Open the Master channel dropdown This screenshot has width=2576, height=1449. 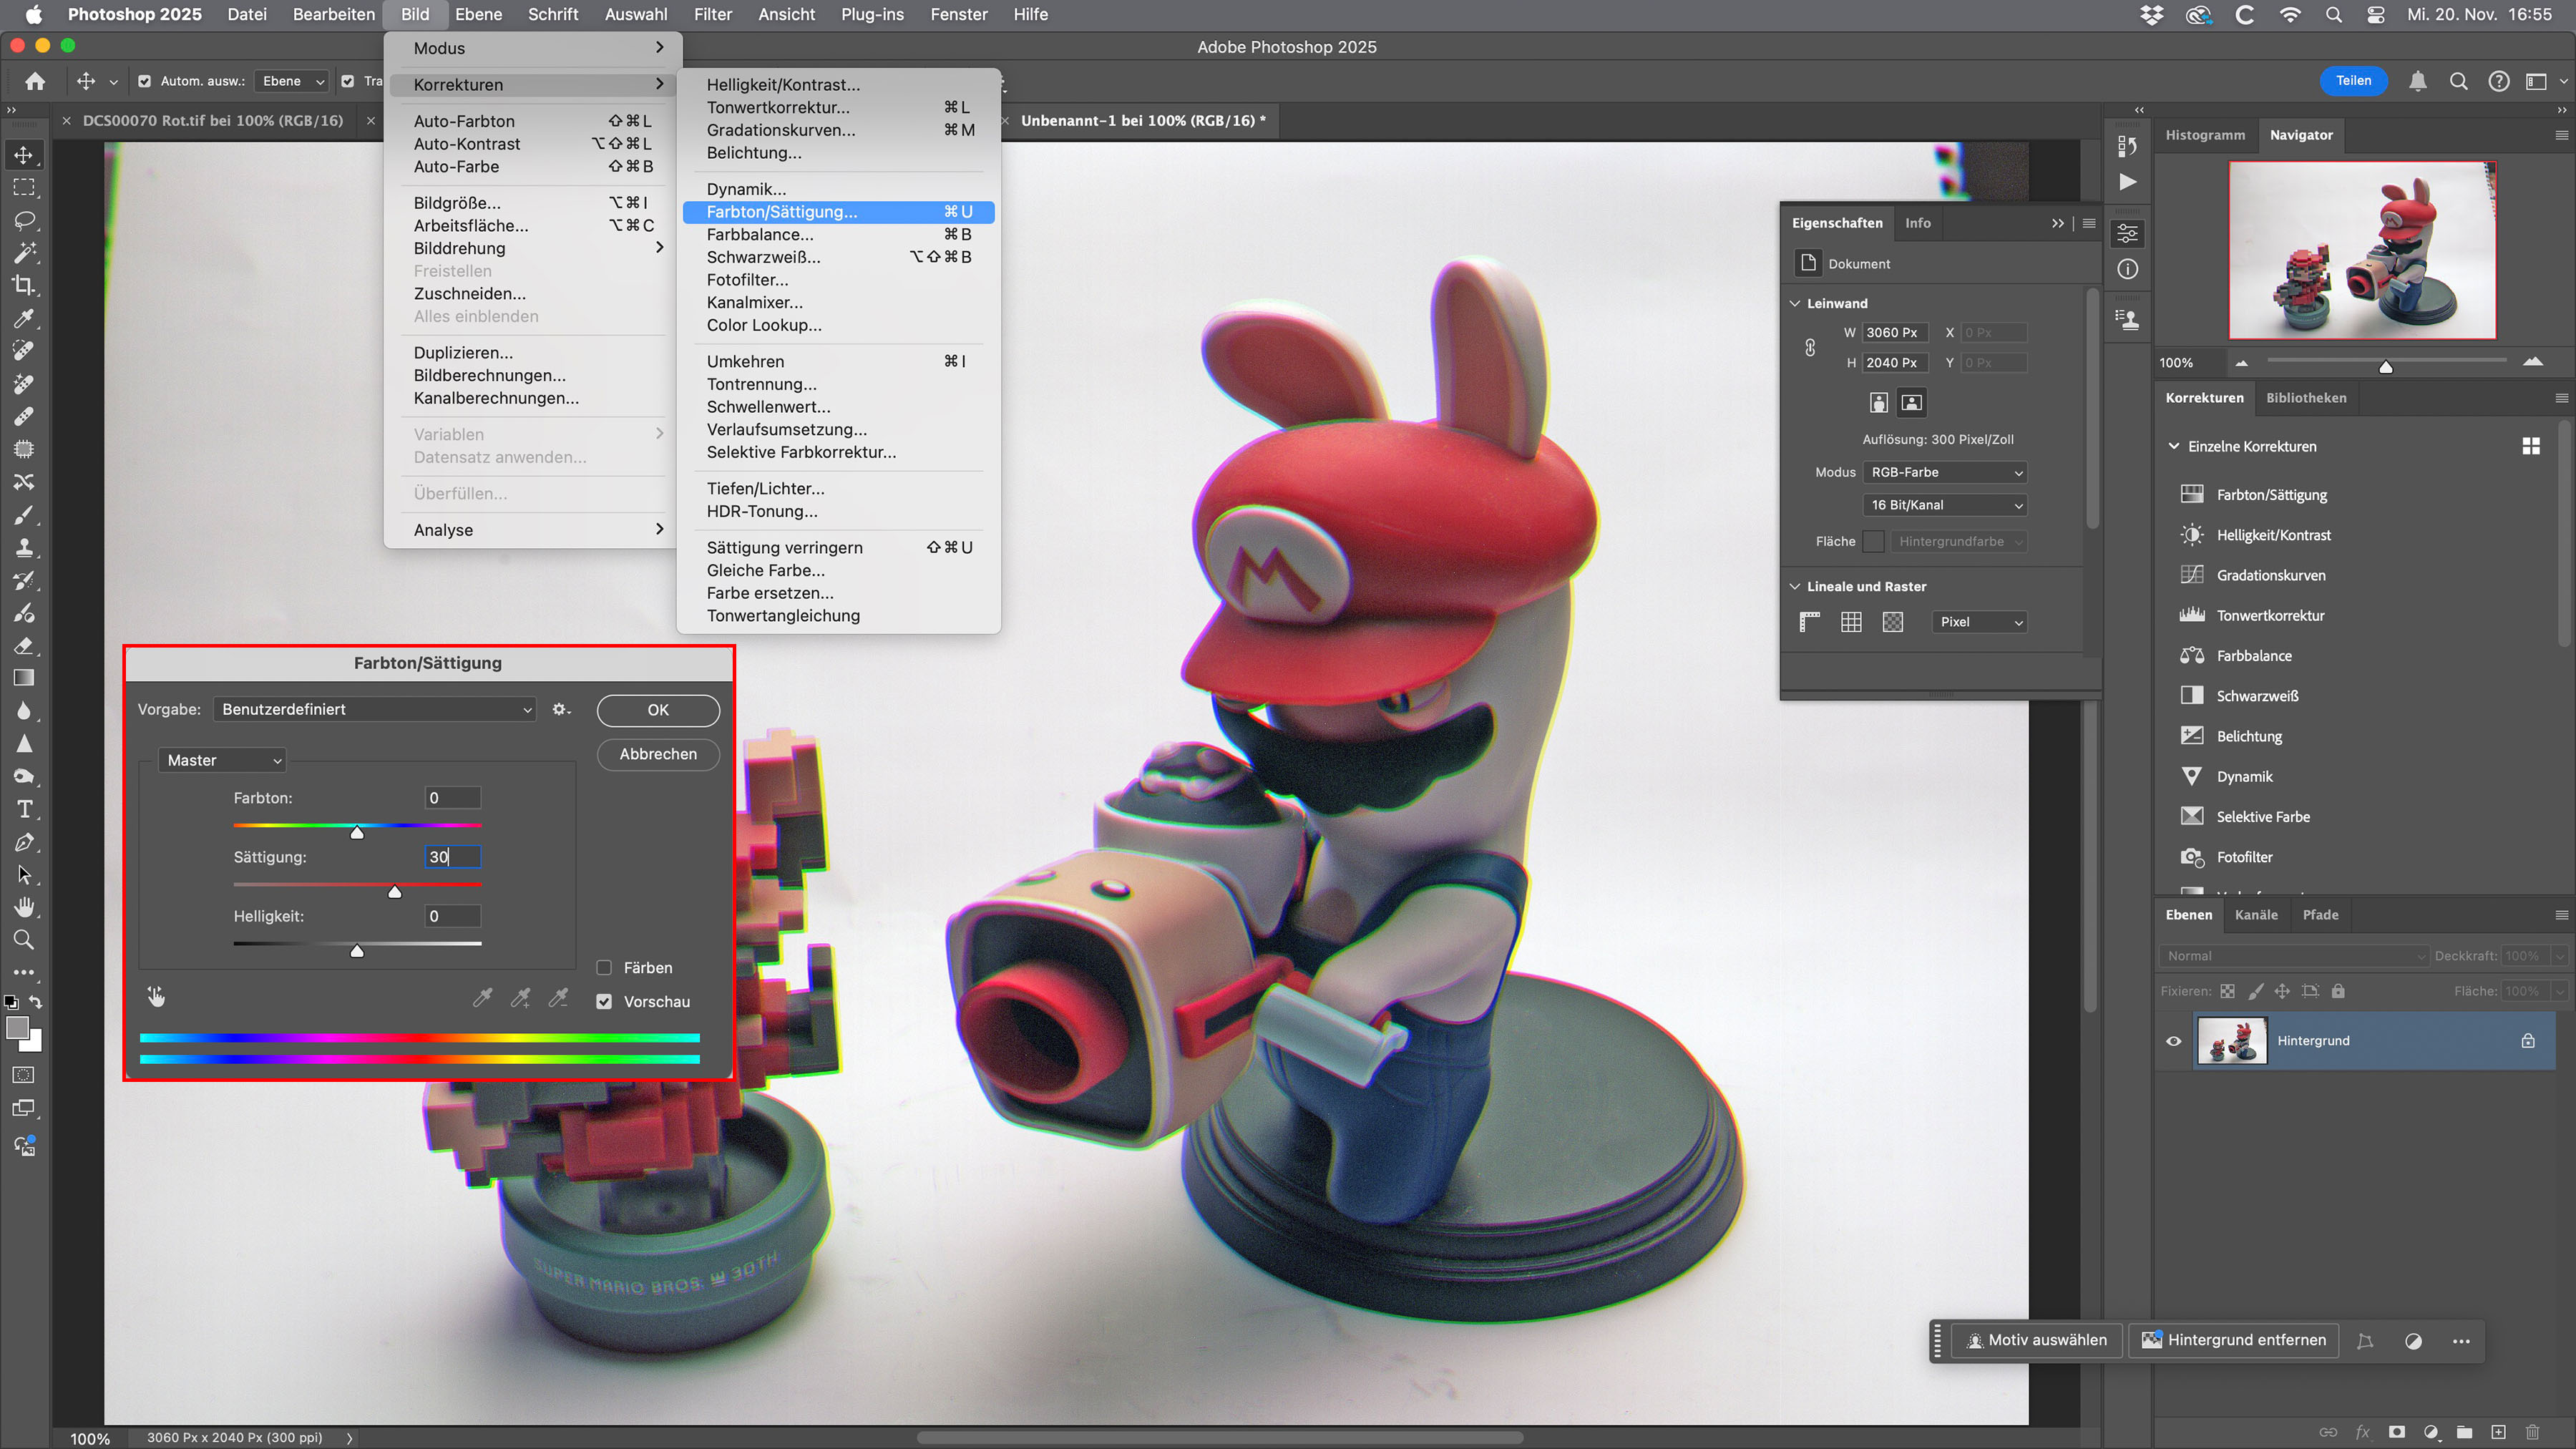pos(222,760)
